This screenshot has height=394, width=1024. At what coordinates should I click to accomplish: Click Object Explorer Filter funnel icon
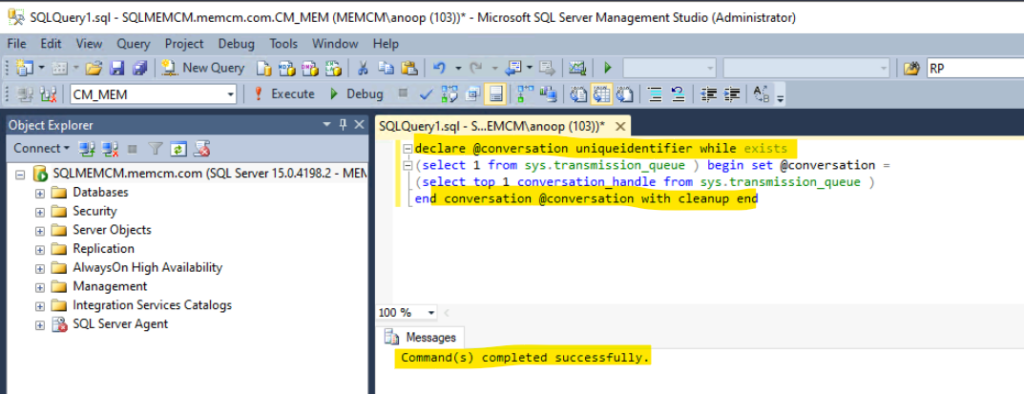click(155, 148)
